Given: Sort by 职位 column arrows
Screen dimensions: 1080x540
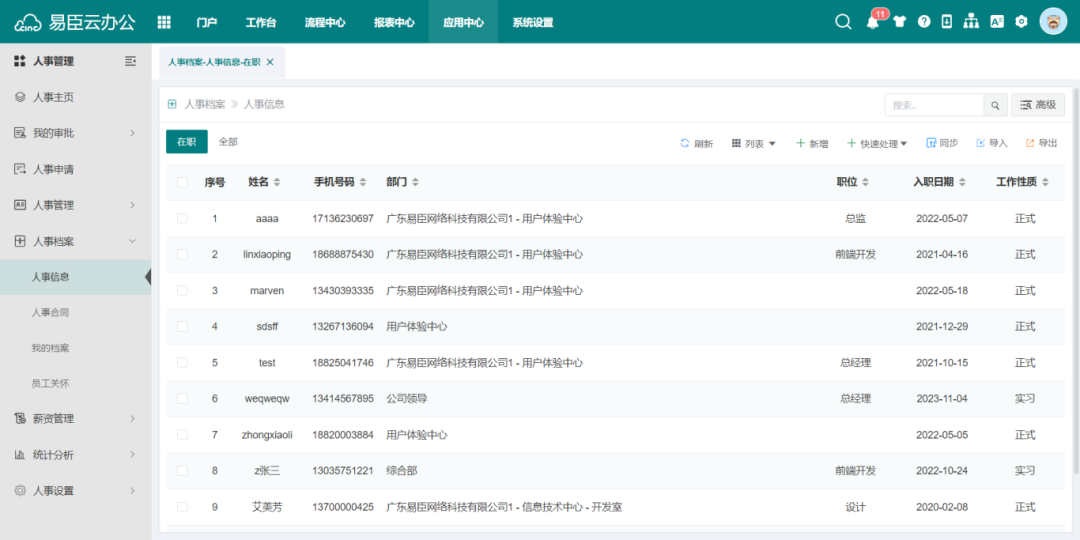Looking at the screenshot, I should click(866, 183).
